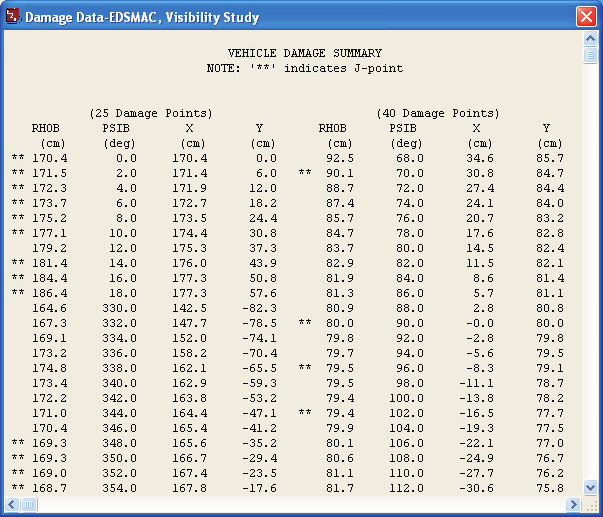The image size is (603, 517).
Task: Click the horizontal scrollbar thumb
Action: 29,504
